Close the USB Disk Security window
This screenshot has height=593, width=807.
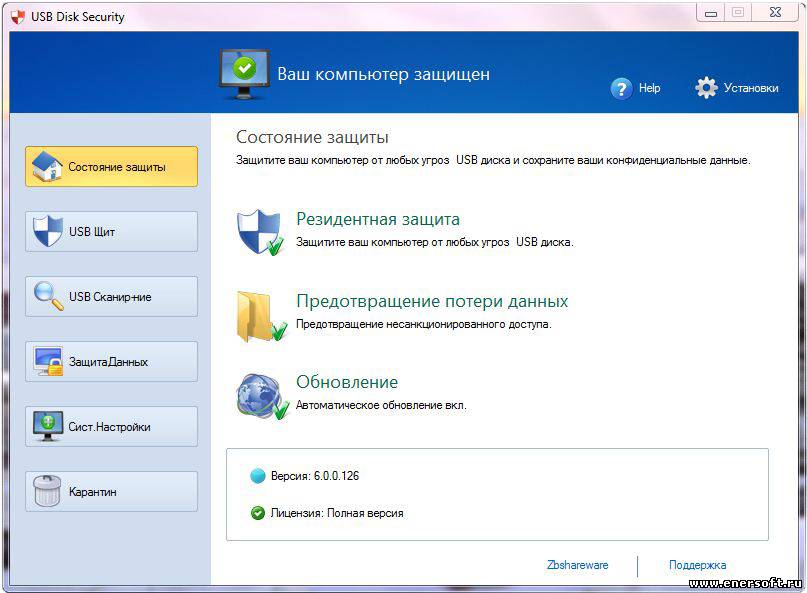pos(775,13)
